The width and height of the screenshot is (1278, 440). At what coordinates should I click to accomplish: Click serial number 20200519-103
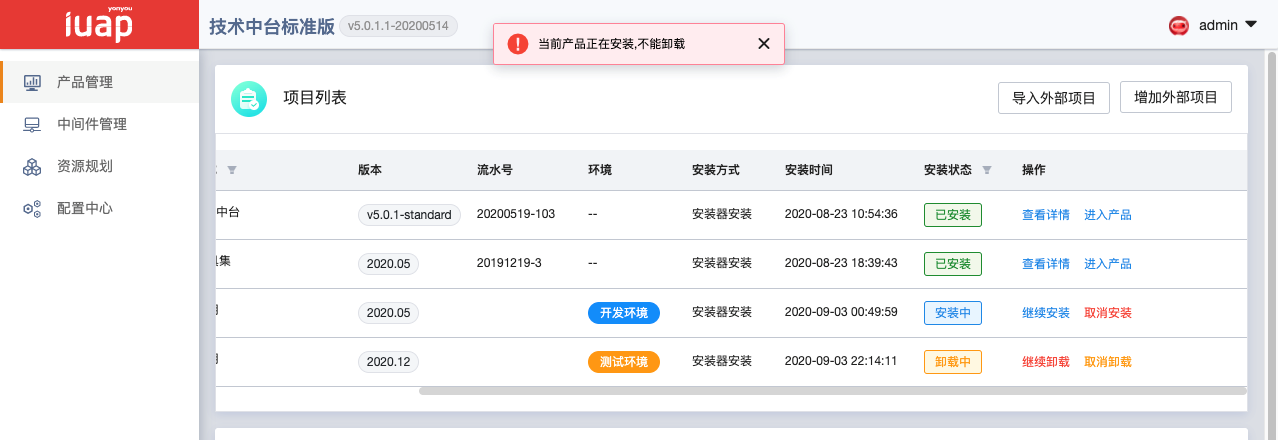[x=516, y=214]
